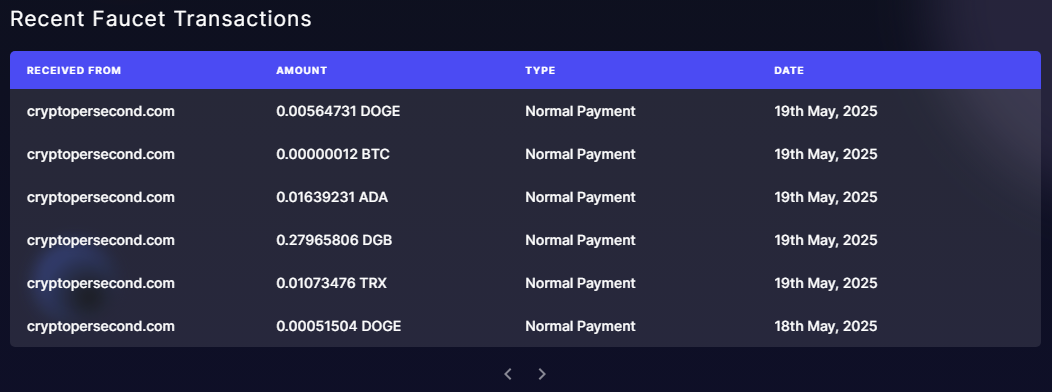1052x392 pixels.
Task: Select the 0.00051504 DOGE amount
Action: (339, 326)
